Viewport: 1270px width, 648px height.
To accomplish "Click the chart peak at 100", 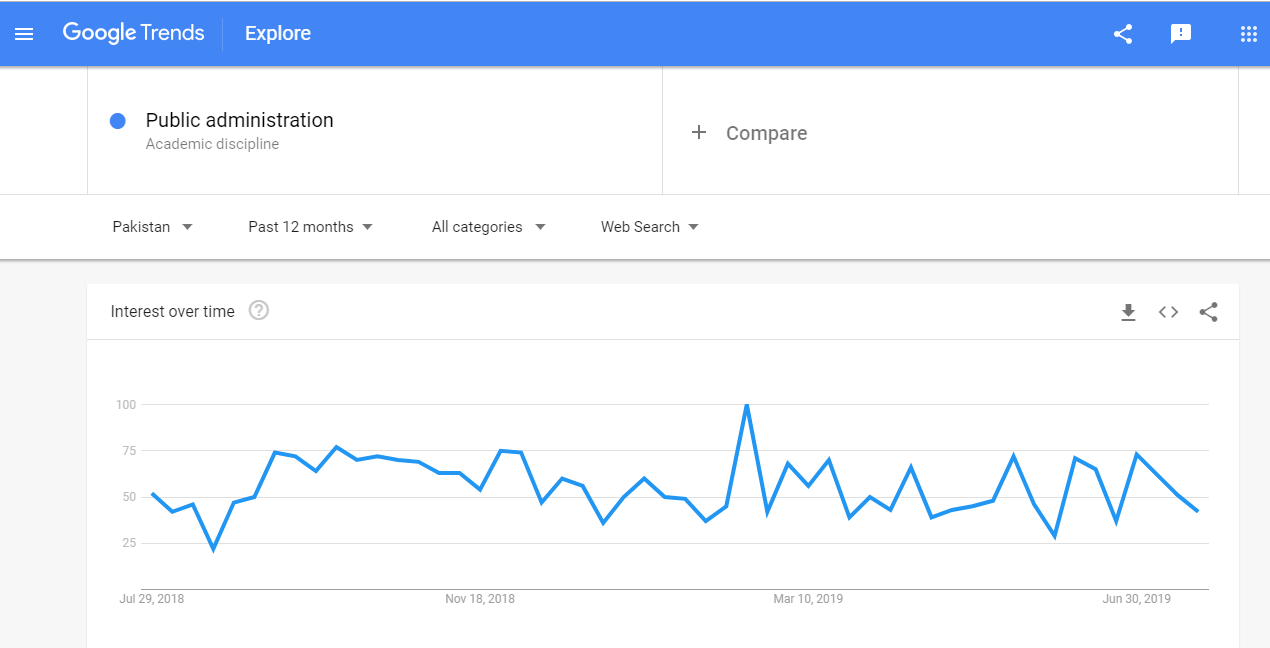I will [x=746, y=405].
